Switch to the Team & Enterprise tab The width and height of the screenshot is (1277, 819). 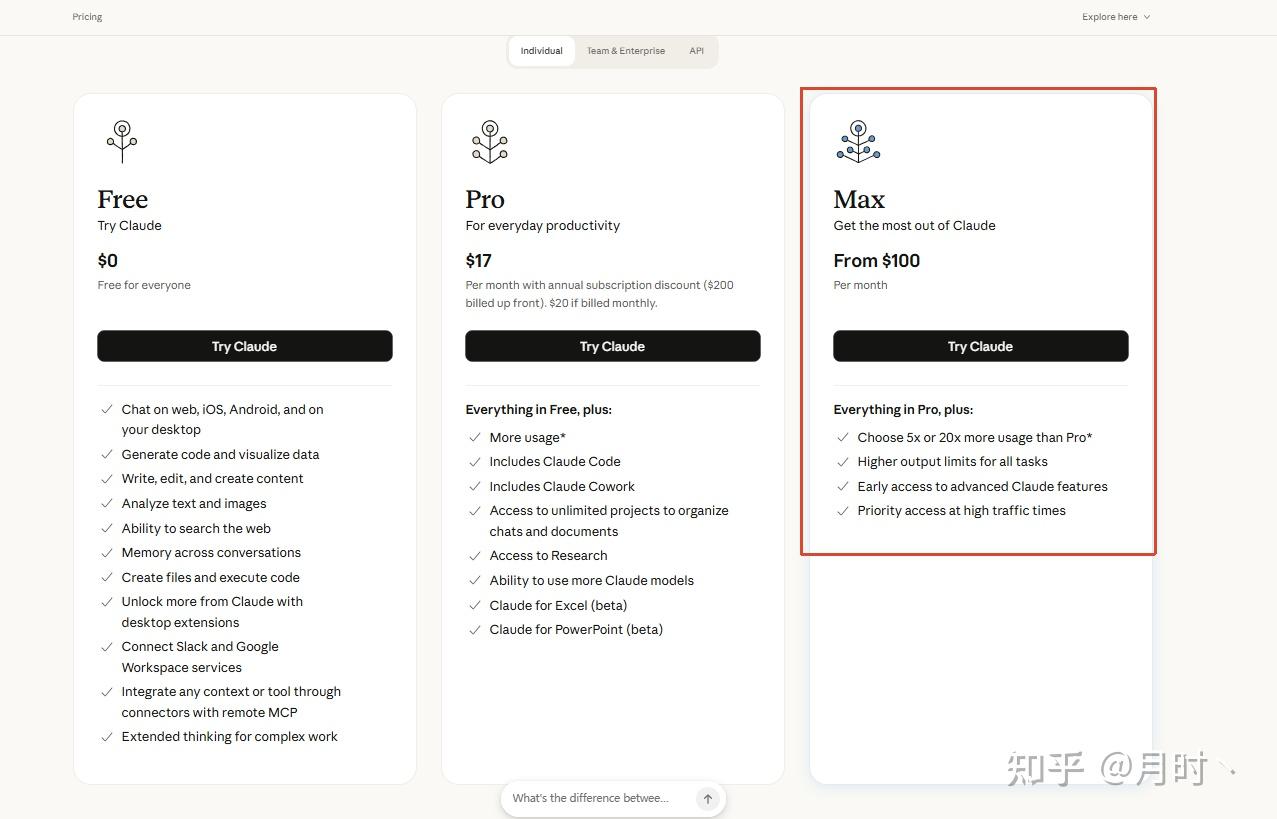(626, 51)
